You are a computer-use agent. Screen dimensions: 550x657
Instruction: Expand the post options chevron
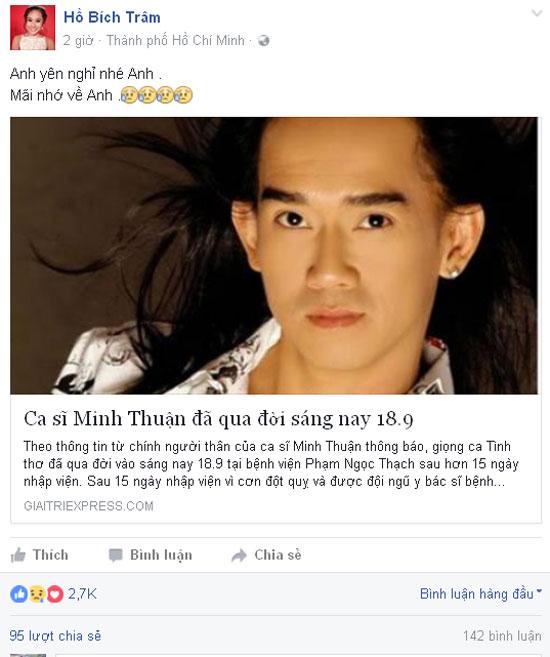[537, 13]
